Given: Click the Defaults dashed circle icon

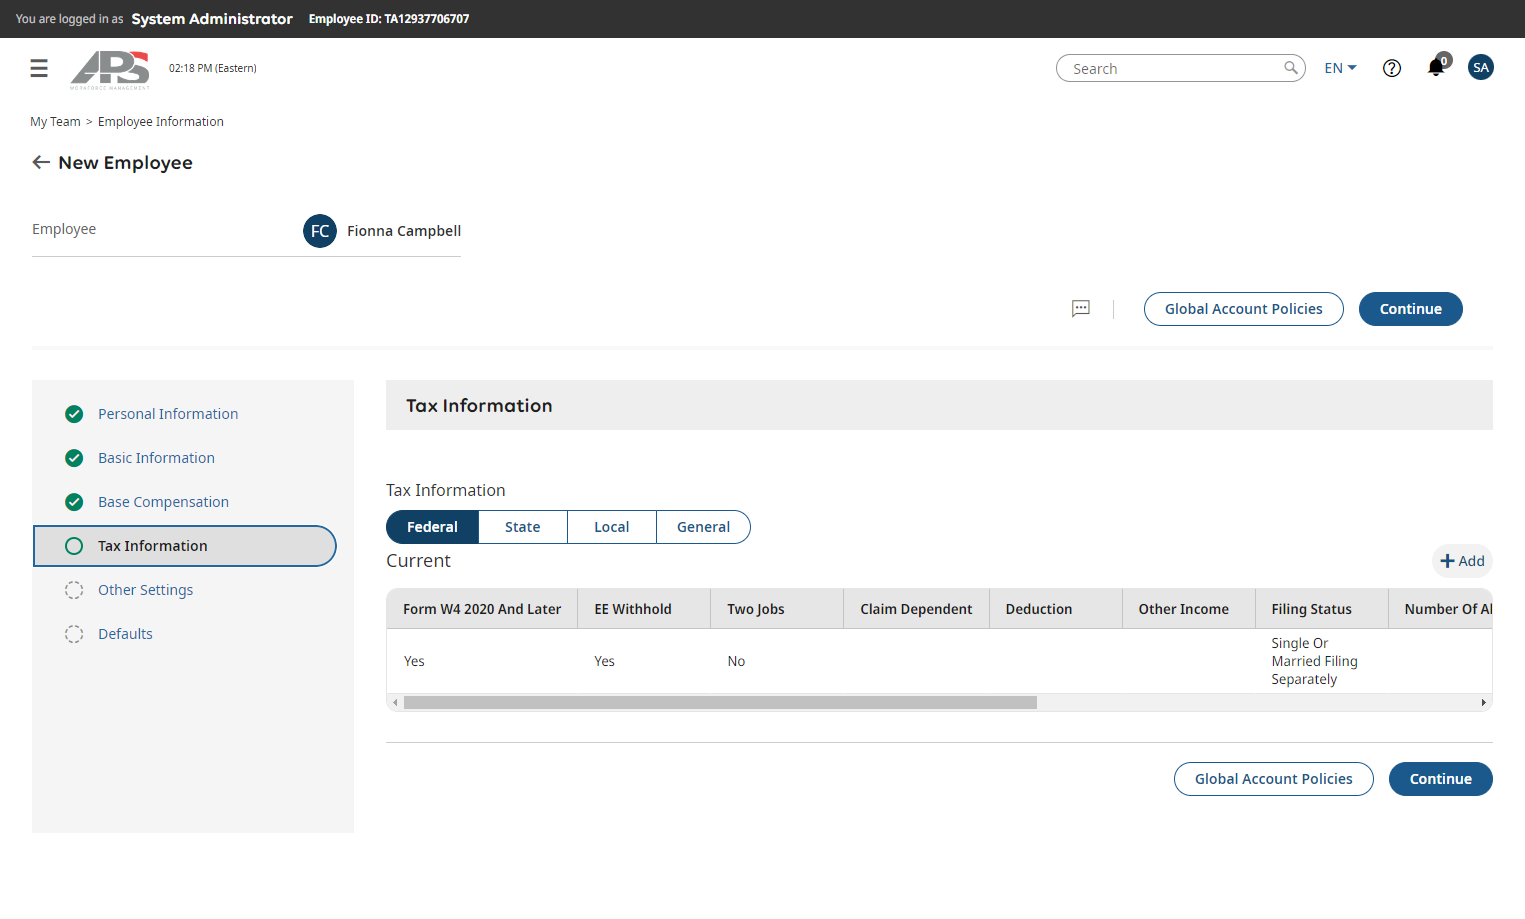Looking at the screenshot, I should (x=74, y=634).
